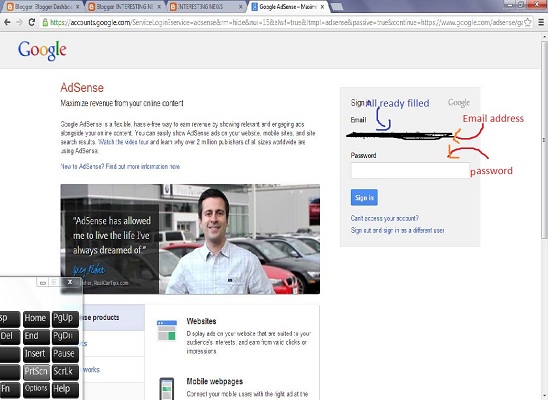548x400 pixels.
Task: Open the Chrome menu icon
Action: [x=541, y=22]
